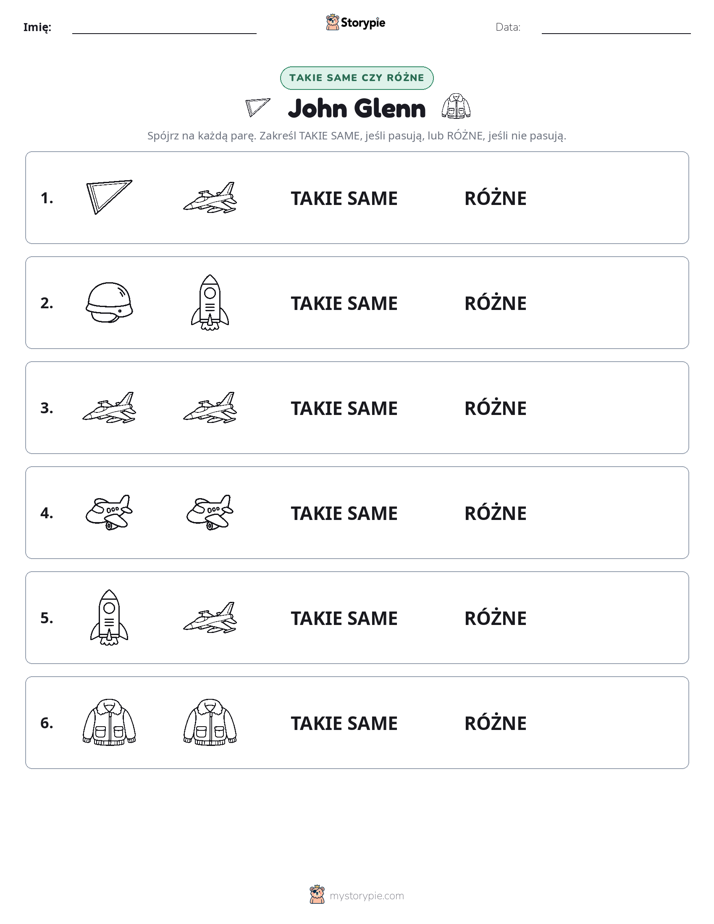Choose RÓŻNE for question 1
The image size is (714, 924).
click(x=495, y=198)
